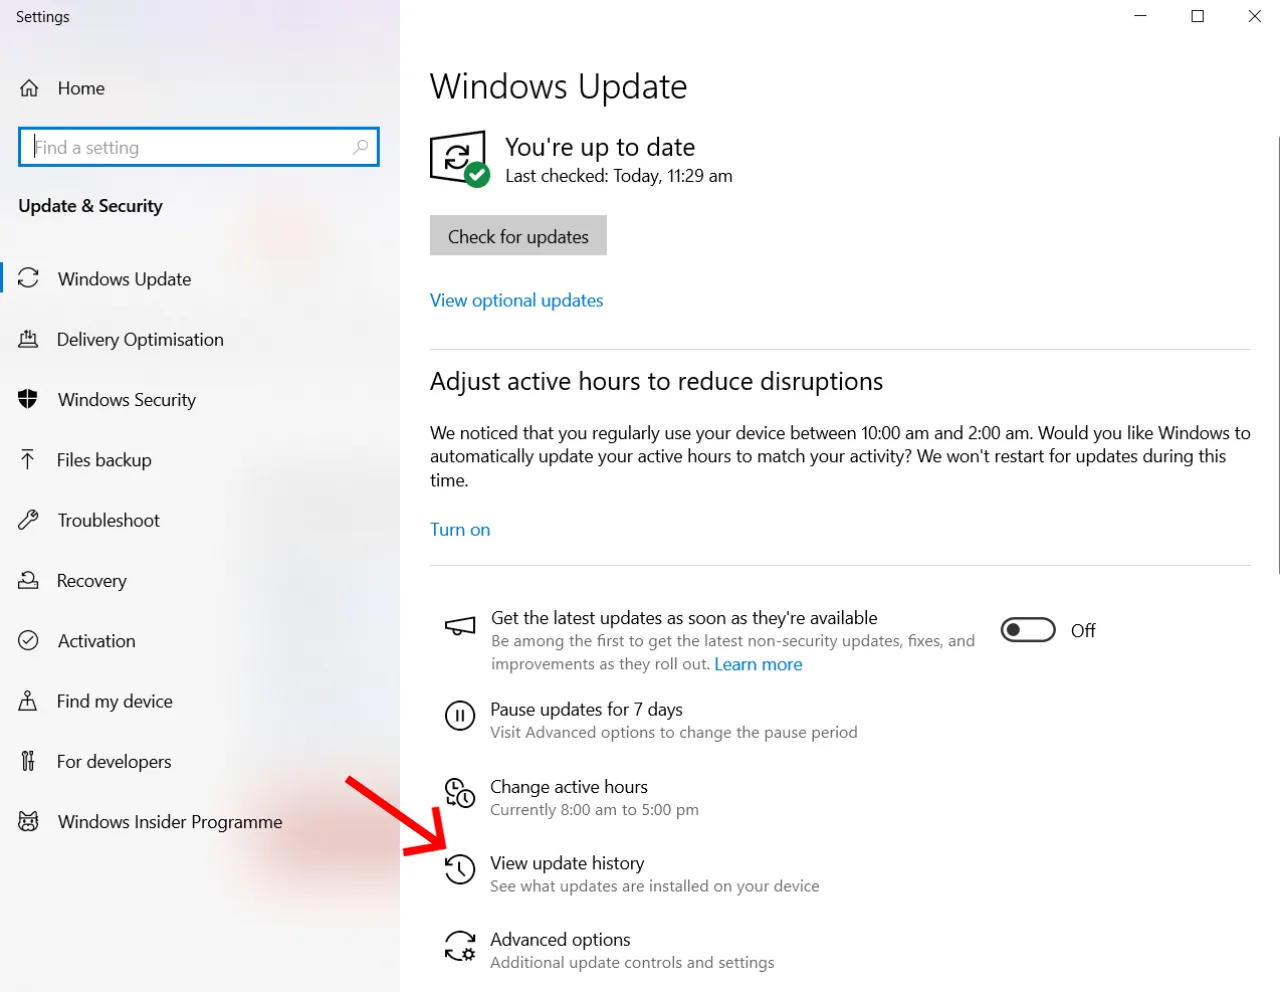This screenshot has height=992, width=1280.
Task: Open Recovery via its sidebar icon
Action: [29, 580]
